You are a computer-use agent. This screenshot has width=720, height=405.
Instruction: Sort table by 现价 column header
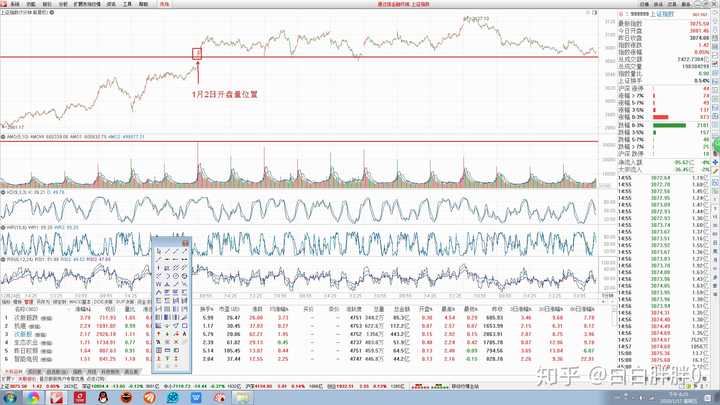coord(110,309)
